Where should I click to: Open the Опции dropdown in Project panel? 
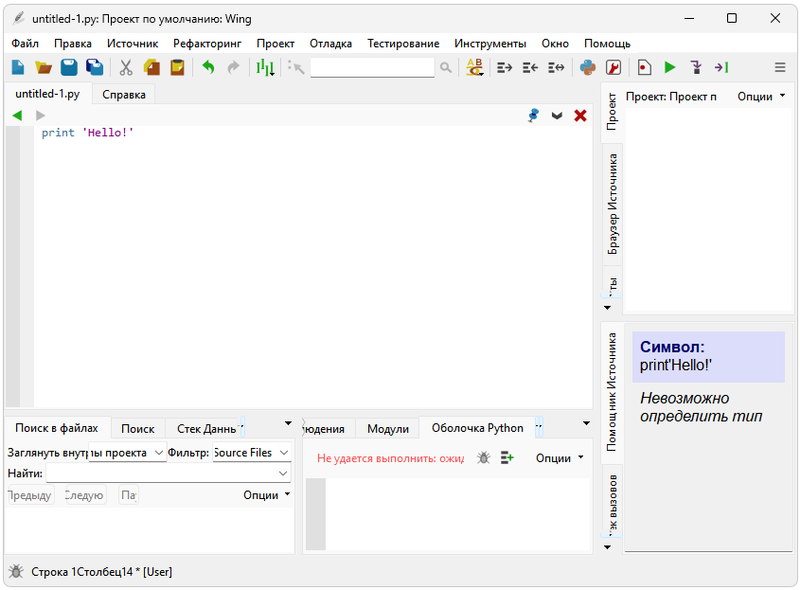pyautogui.click(x=761, y=96)
